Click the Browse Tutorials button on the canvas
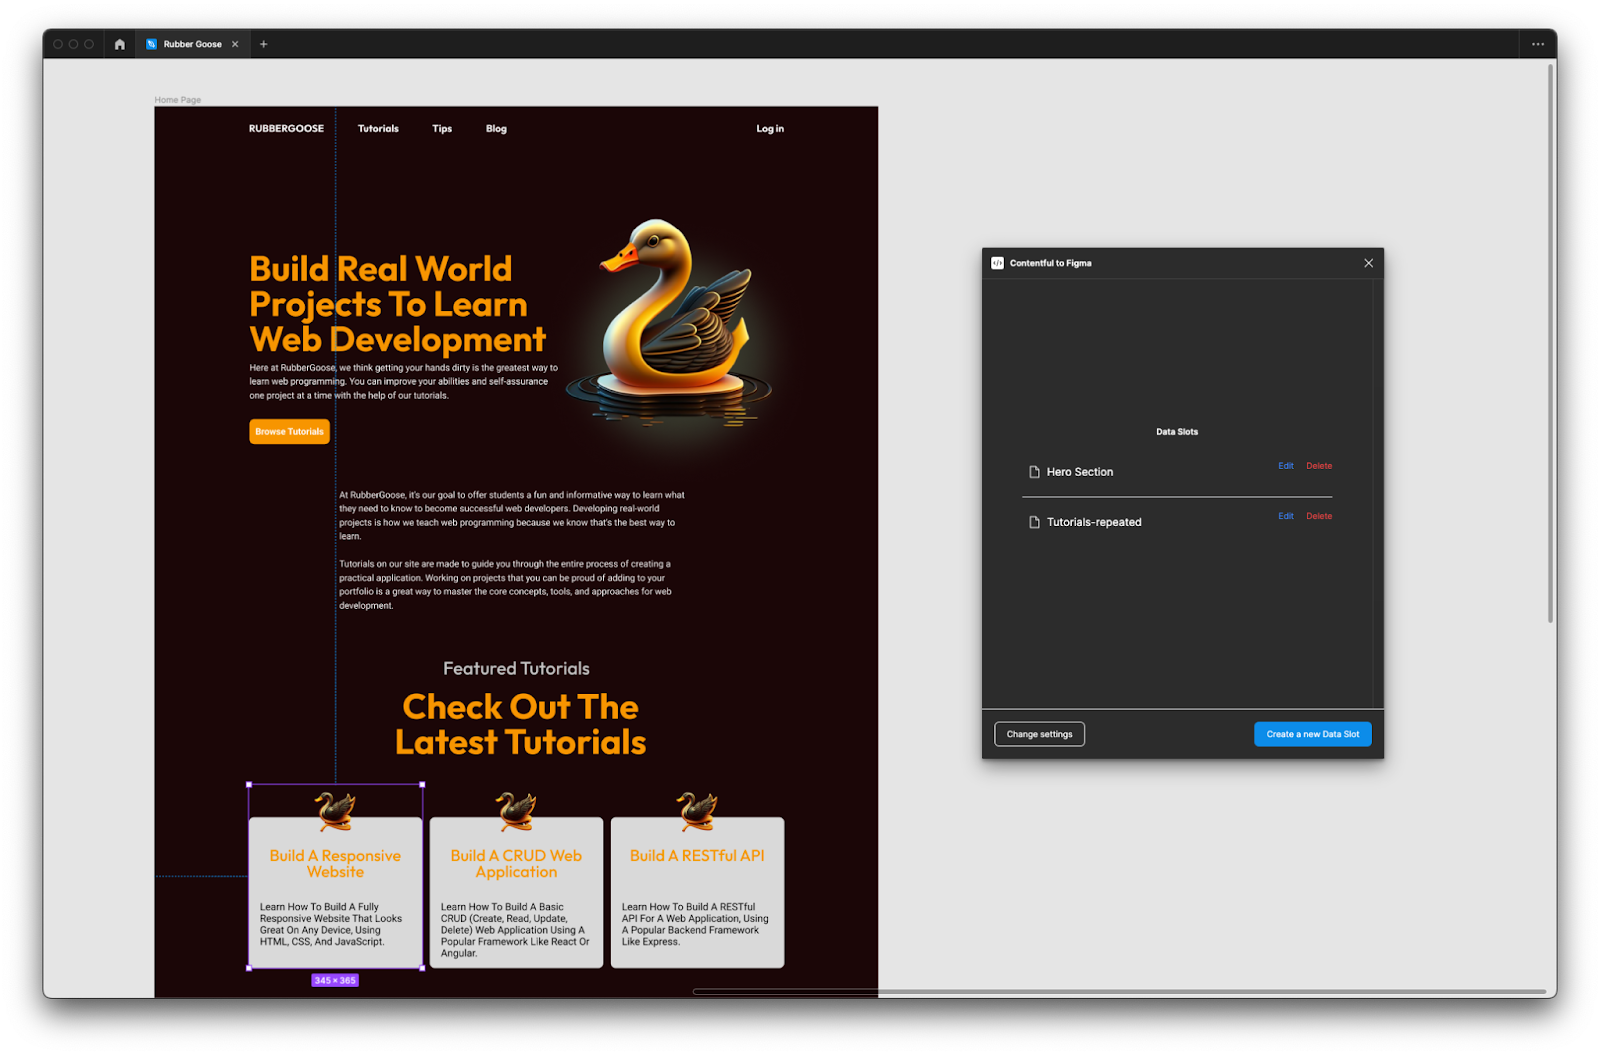This screenshot has height=1055, width=1600. click(289, 431)
